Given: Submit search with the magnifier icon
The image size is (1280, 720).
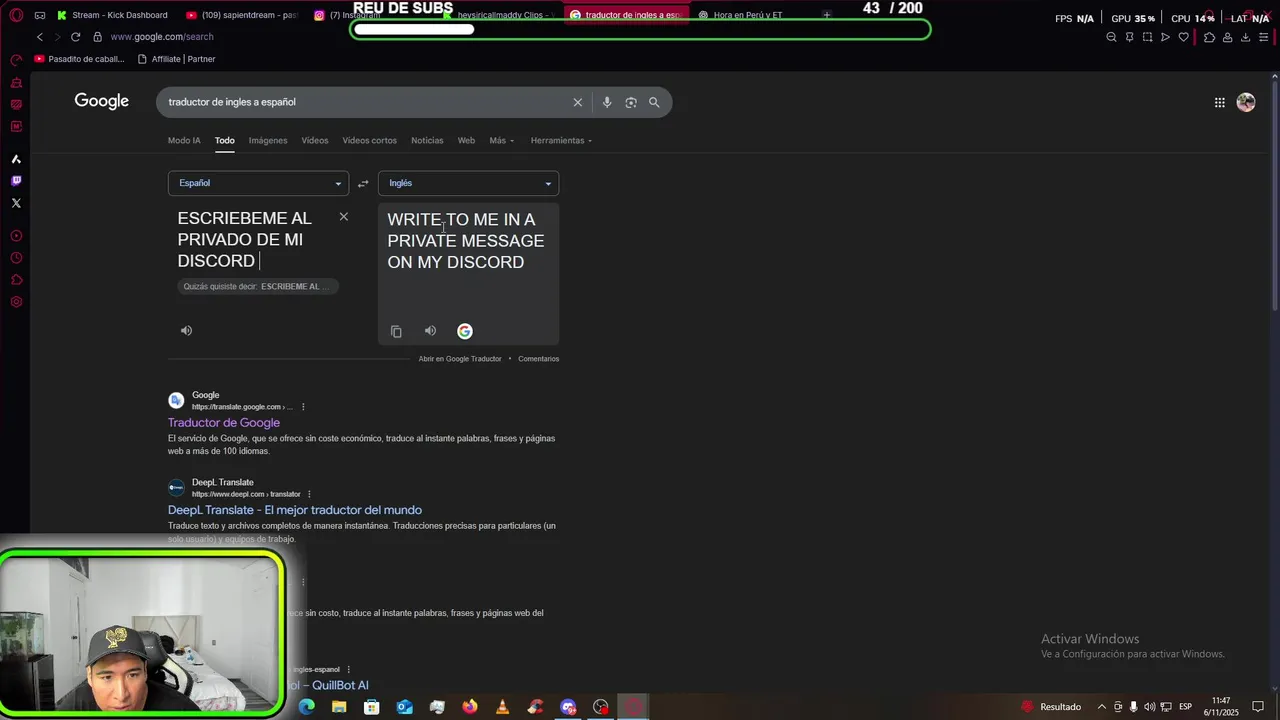Looking at the screenshot, I should click(654, 102).
